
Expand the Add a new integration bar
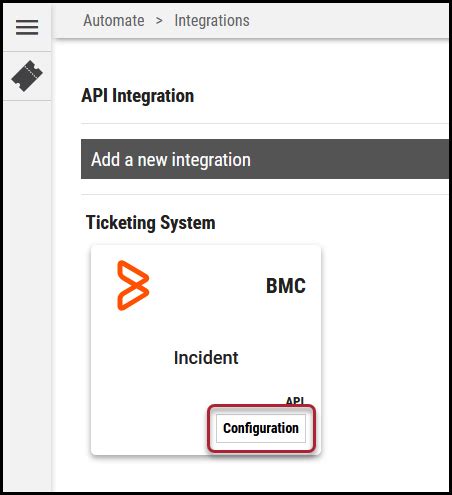[265, 159]
